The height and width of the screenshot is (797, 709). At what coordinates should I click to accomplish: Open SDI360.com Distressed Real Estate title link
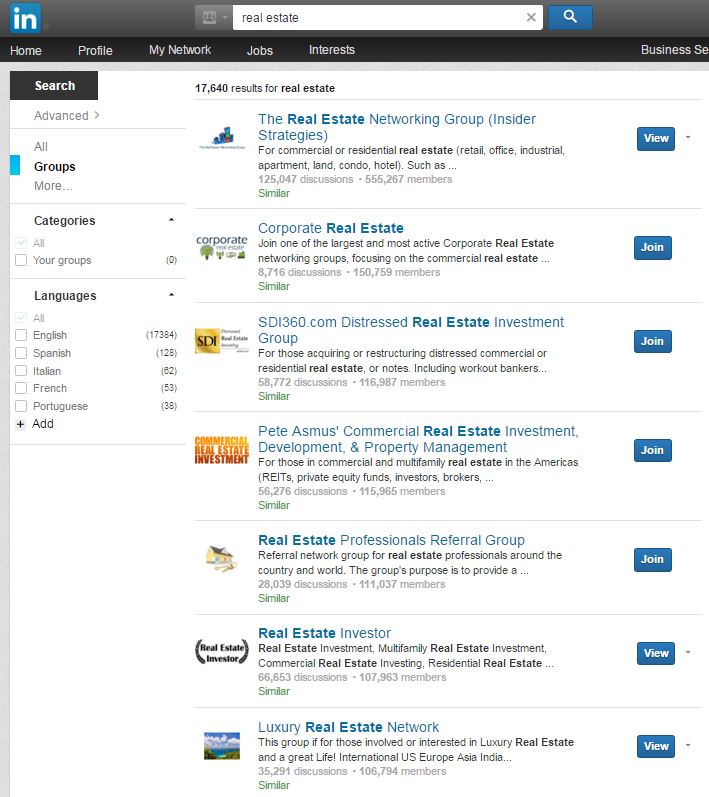pos(411,330)
